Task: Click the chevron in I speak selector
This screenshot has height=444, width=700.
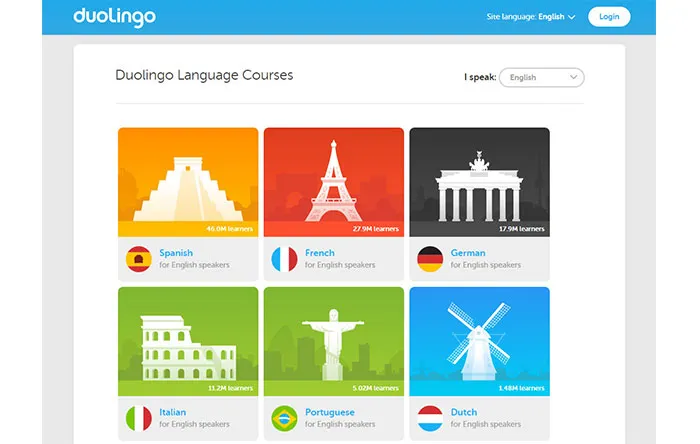Action: pos(574,77)
